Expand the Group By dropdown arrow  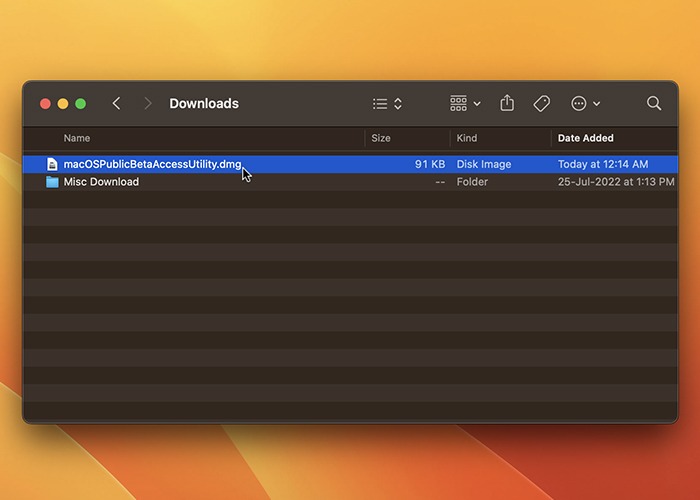pyautogui.click(x=477, y=104)
